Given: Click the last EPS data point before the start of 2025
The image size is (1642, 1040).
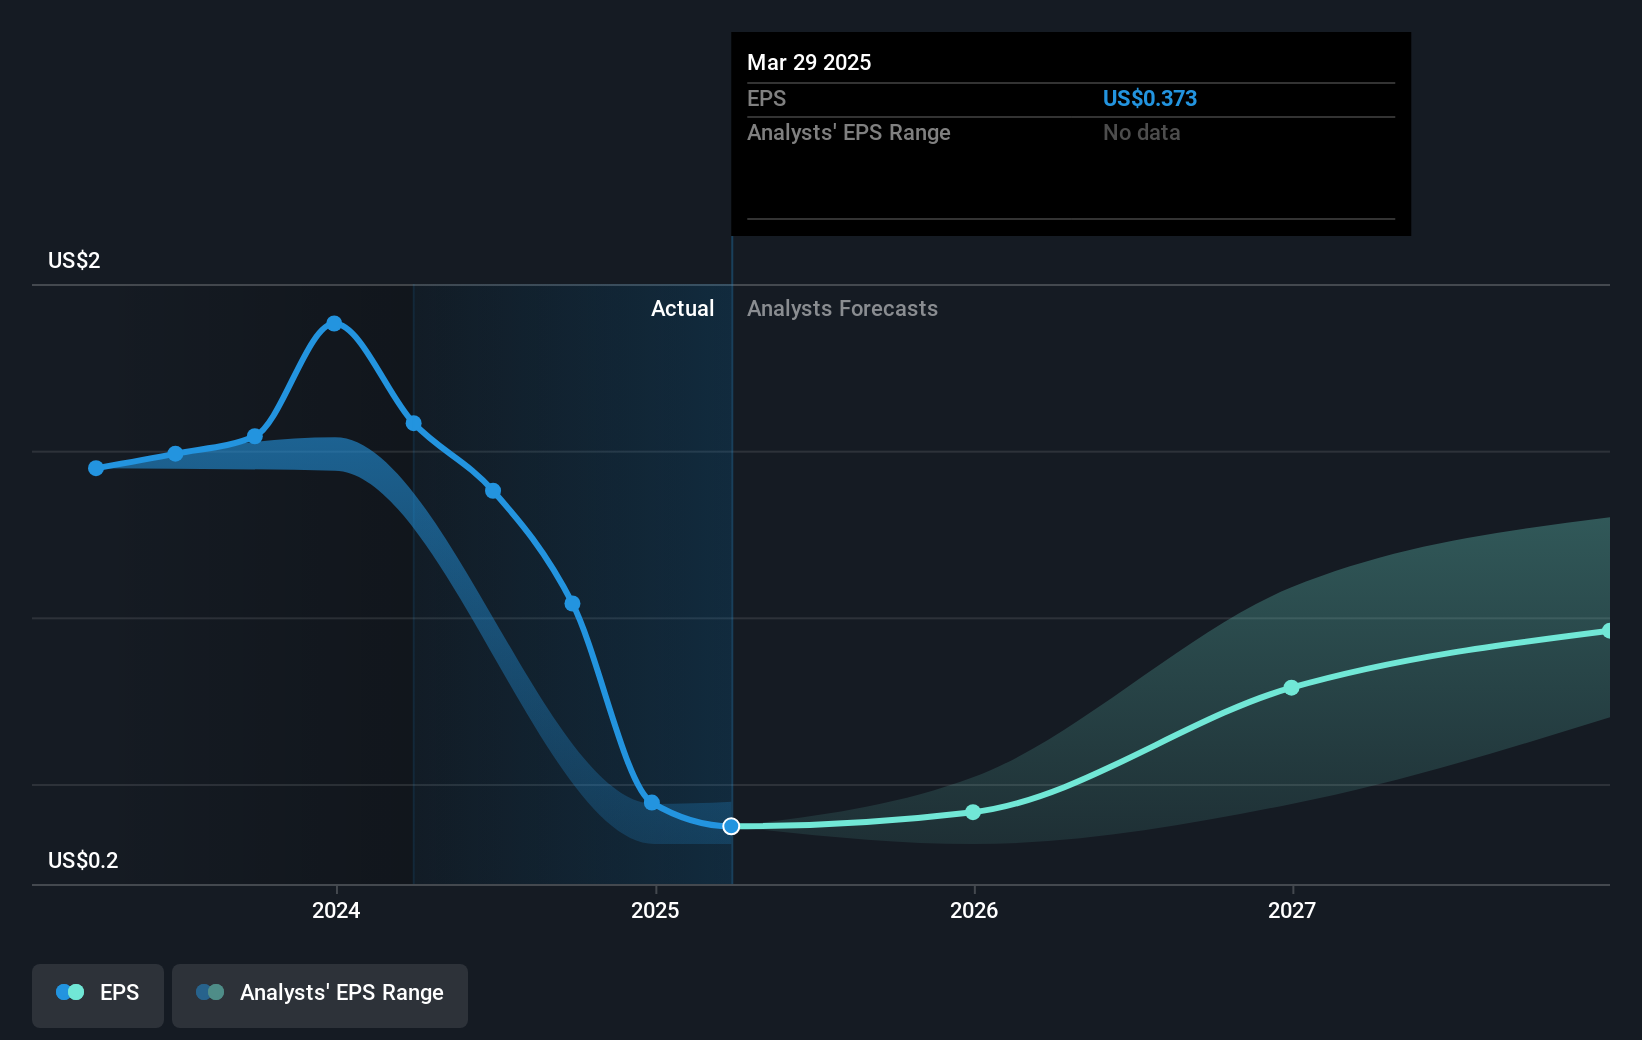Looking at the screenshot, I should coord(572,603).
